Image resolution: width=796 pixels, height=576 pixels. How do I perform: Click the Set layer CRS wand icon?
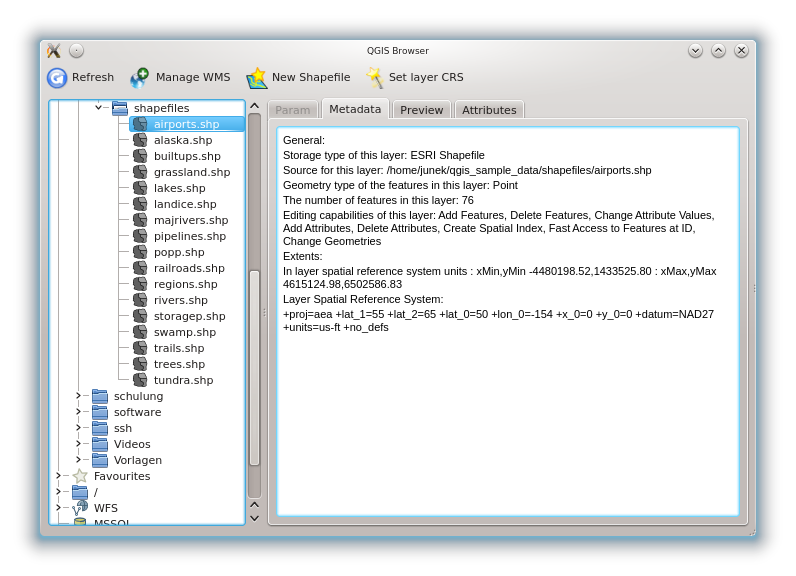coord(375,78)
